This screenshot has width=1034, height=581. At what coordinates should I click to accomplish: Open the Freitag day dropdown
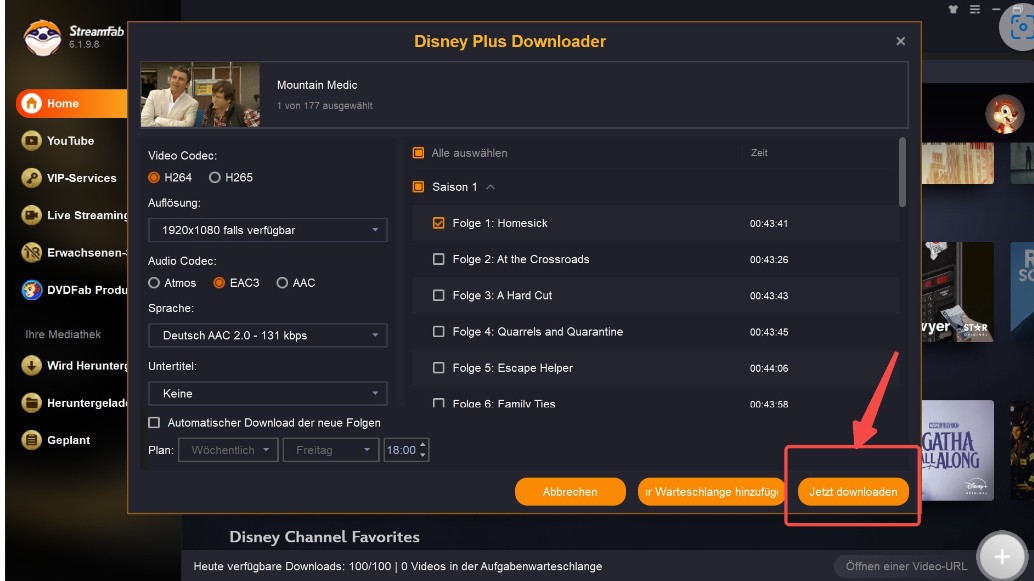point(331,450)
